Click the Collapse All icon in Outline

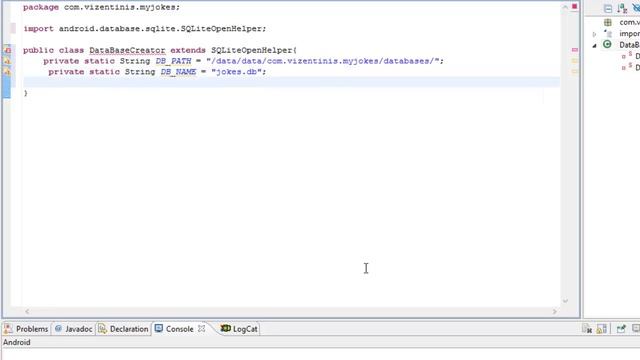(608, 9)
